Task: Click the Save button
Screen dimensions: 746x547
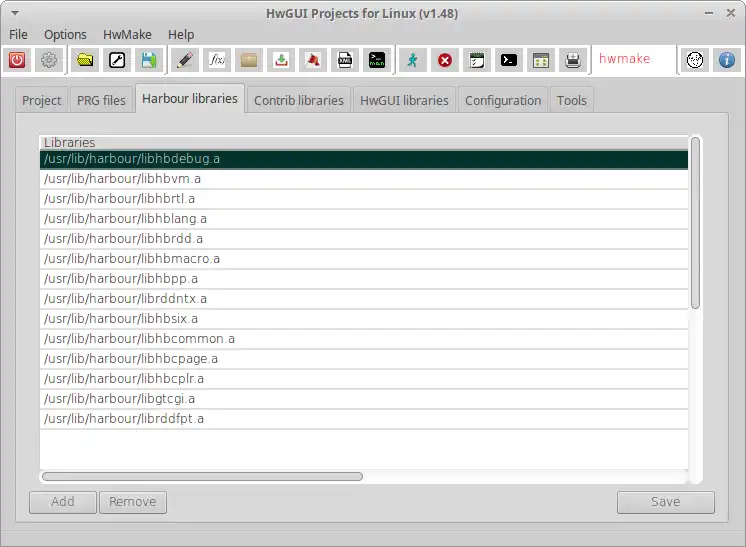Action: [x=666, y=502]
